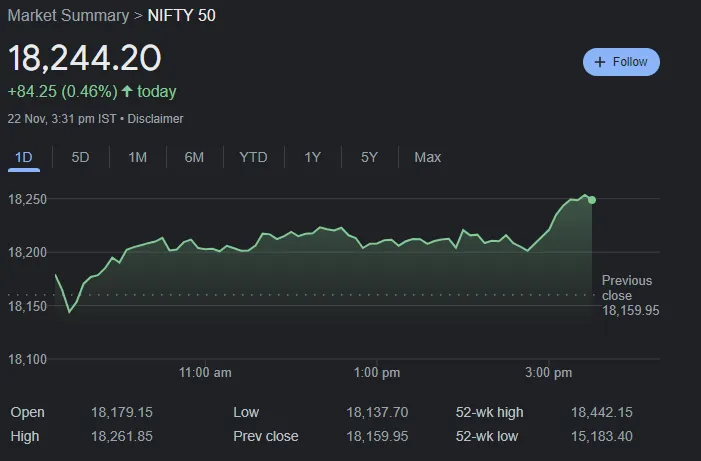Click the green up arrow icon
This screenshot has width=701, height=461.
tap(126, 91)
